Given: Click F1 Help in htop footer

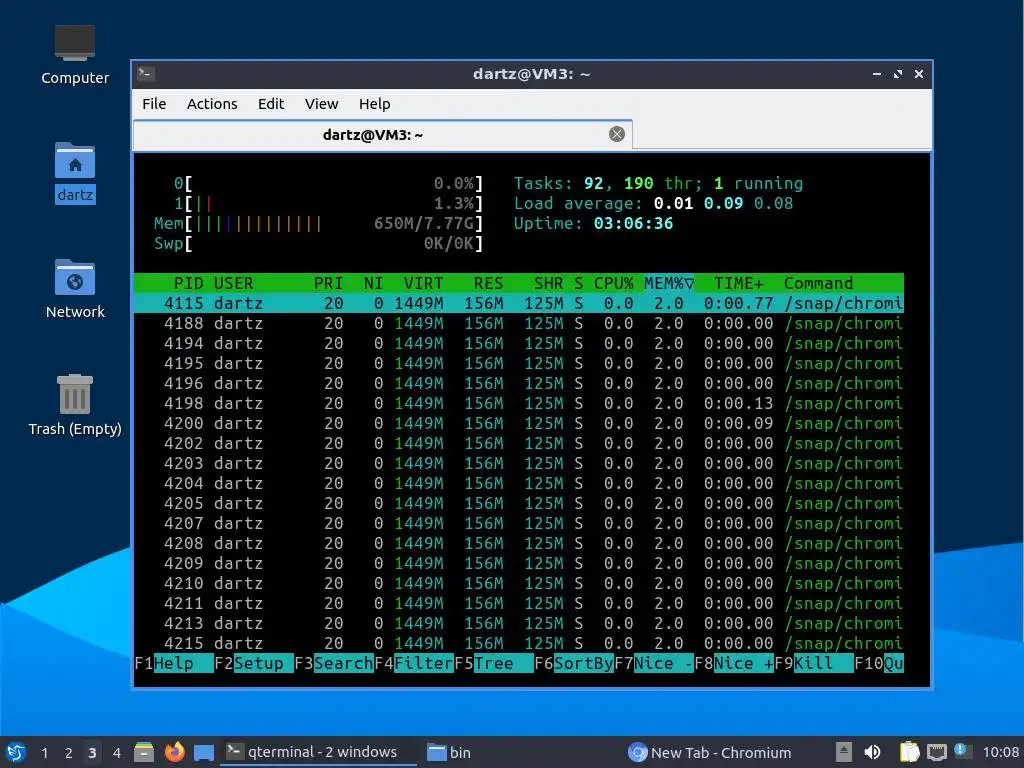Looking at the screenshot, I should (x=174, y=664).
